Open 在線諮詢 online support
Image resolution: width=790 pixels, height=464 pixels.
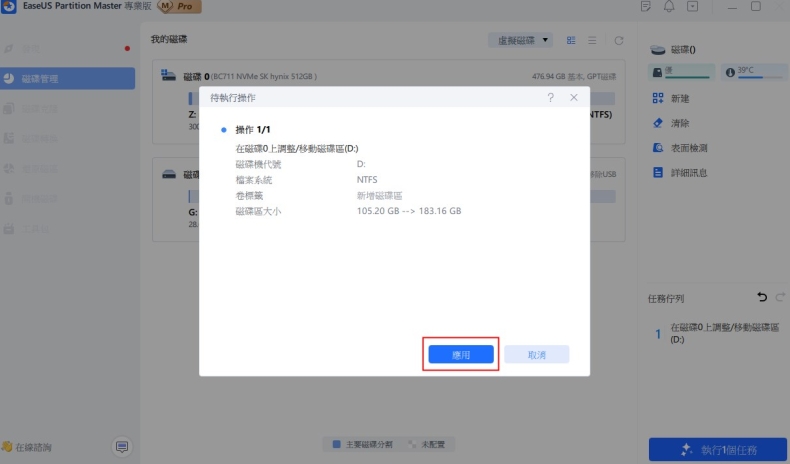[x=27, y=447]
